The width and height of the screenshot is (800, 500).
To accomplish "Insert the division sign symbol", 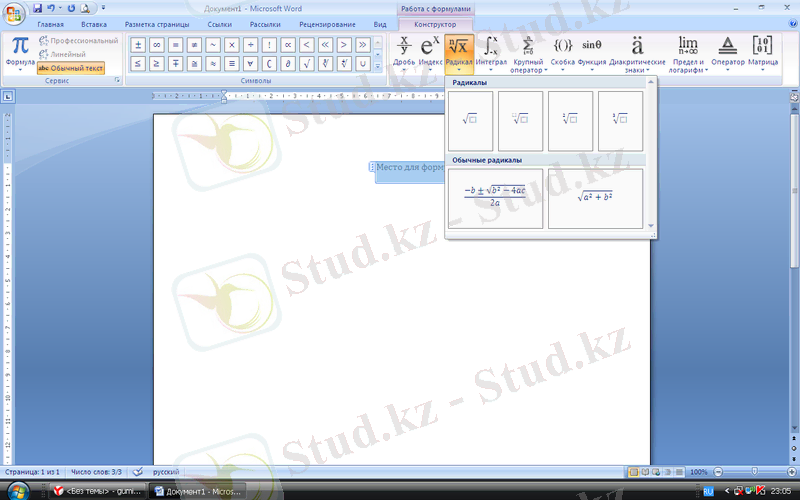I will (x=251, y=45).
